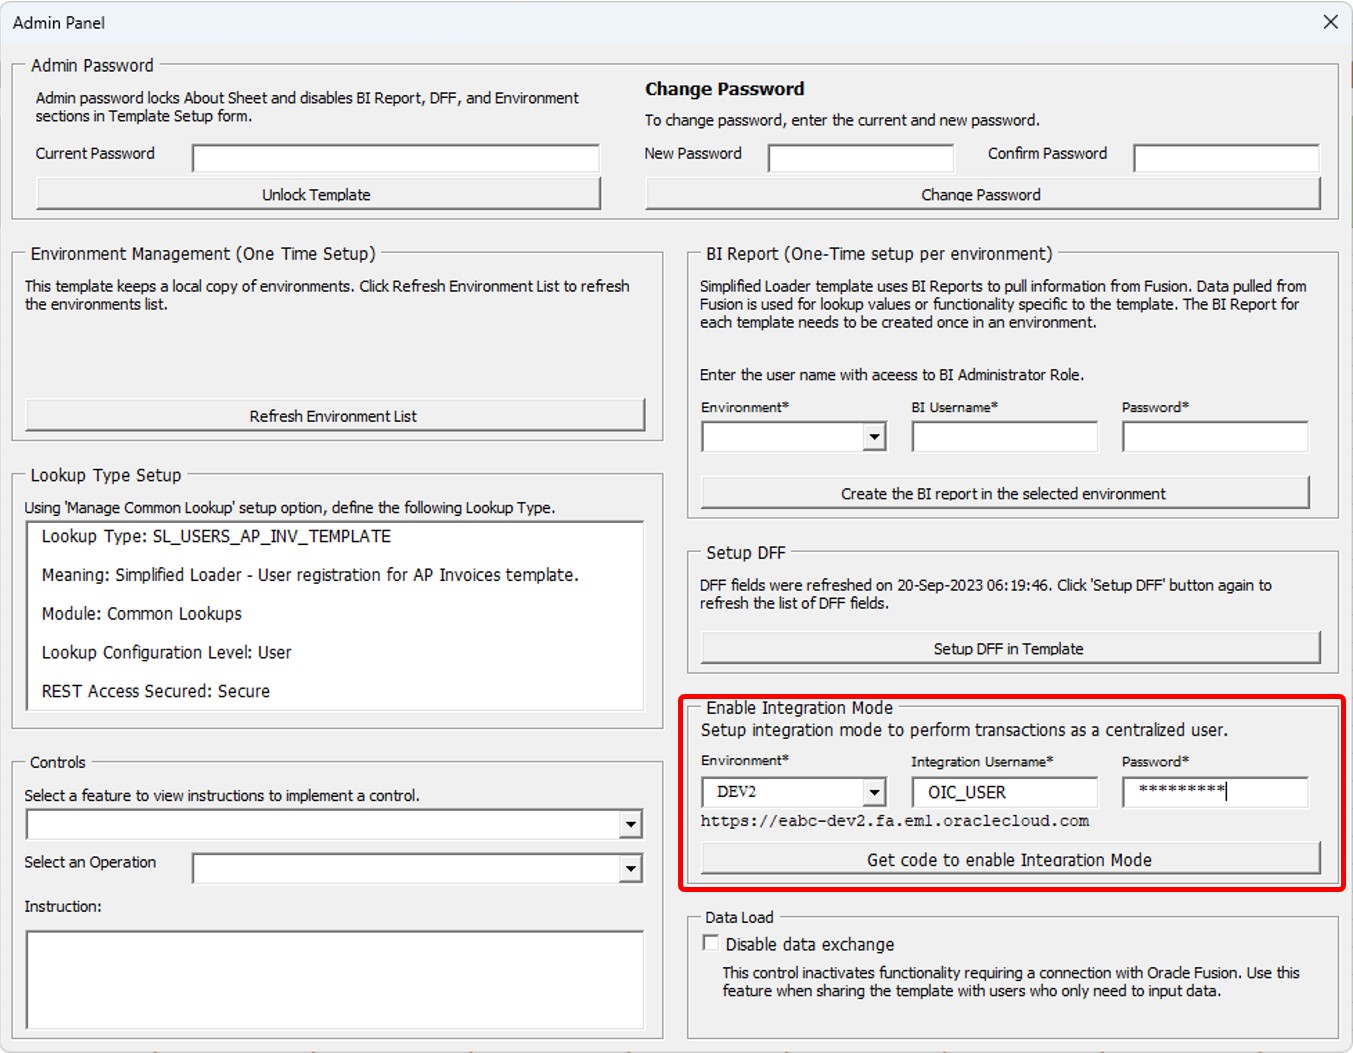Viewport: 1353px width, 1053px height.
Task: Click the Instruction text area under Controls
Action: coord(333,980)
